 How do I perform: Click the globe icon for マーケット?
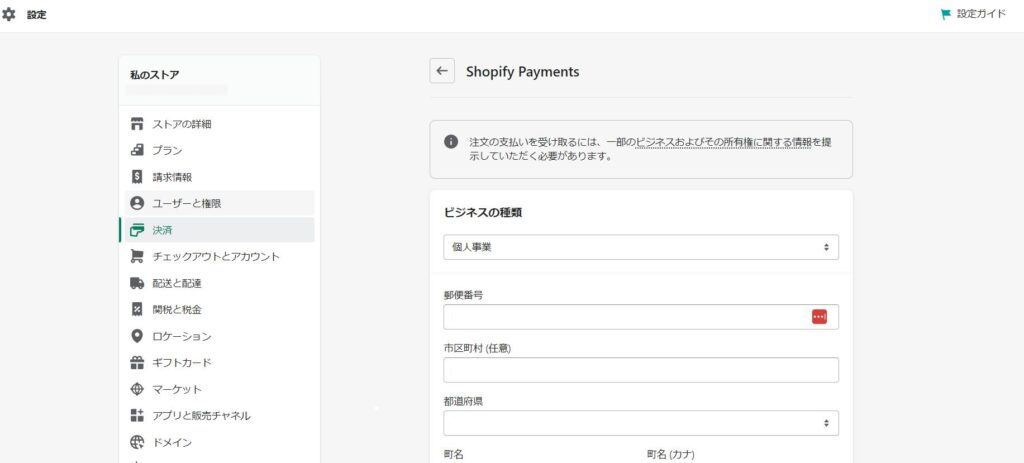136,389
